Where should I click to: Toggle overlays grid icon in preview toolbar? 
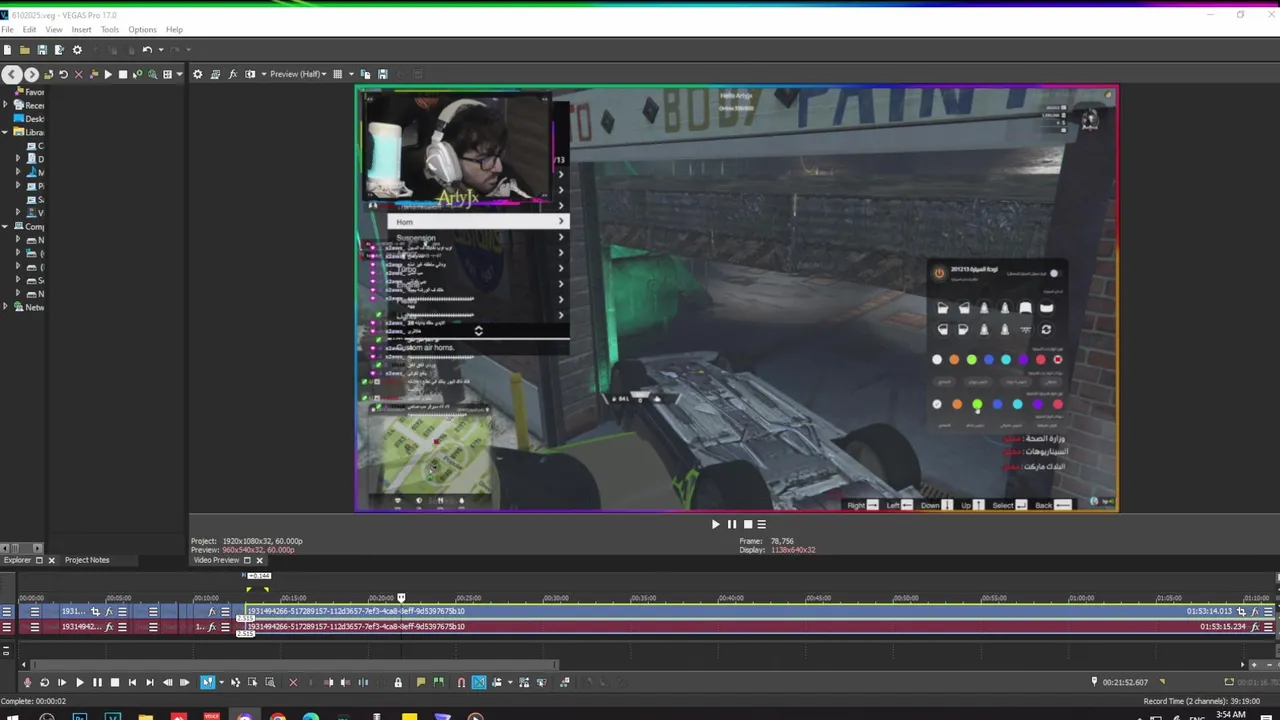click(x=338, y=74)
